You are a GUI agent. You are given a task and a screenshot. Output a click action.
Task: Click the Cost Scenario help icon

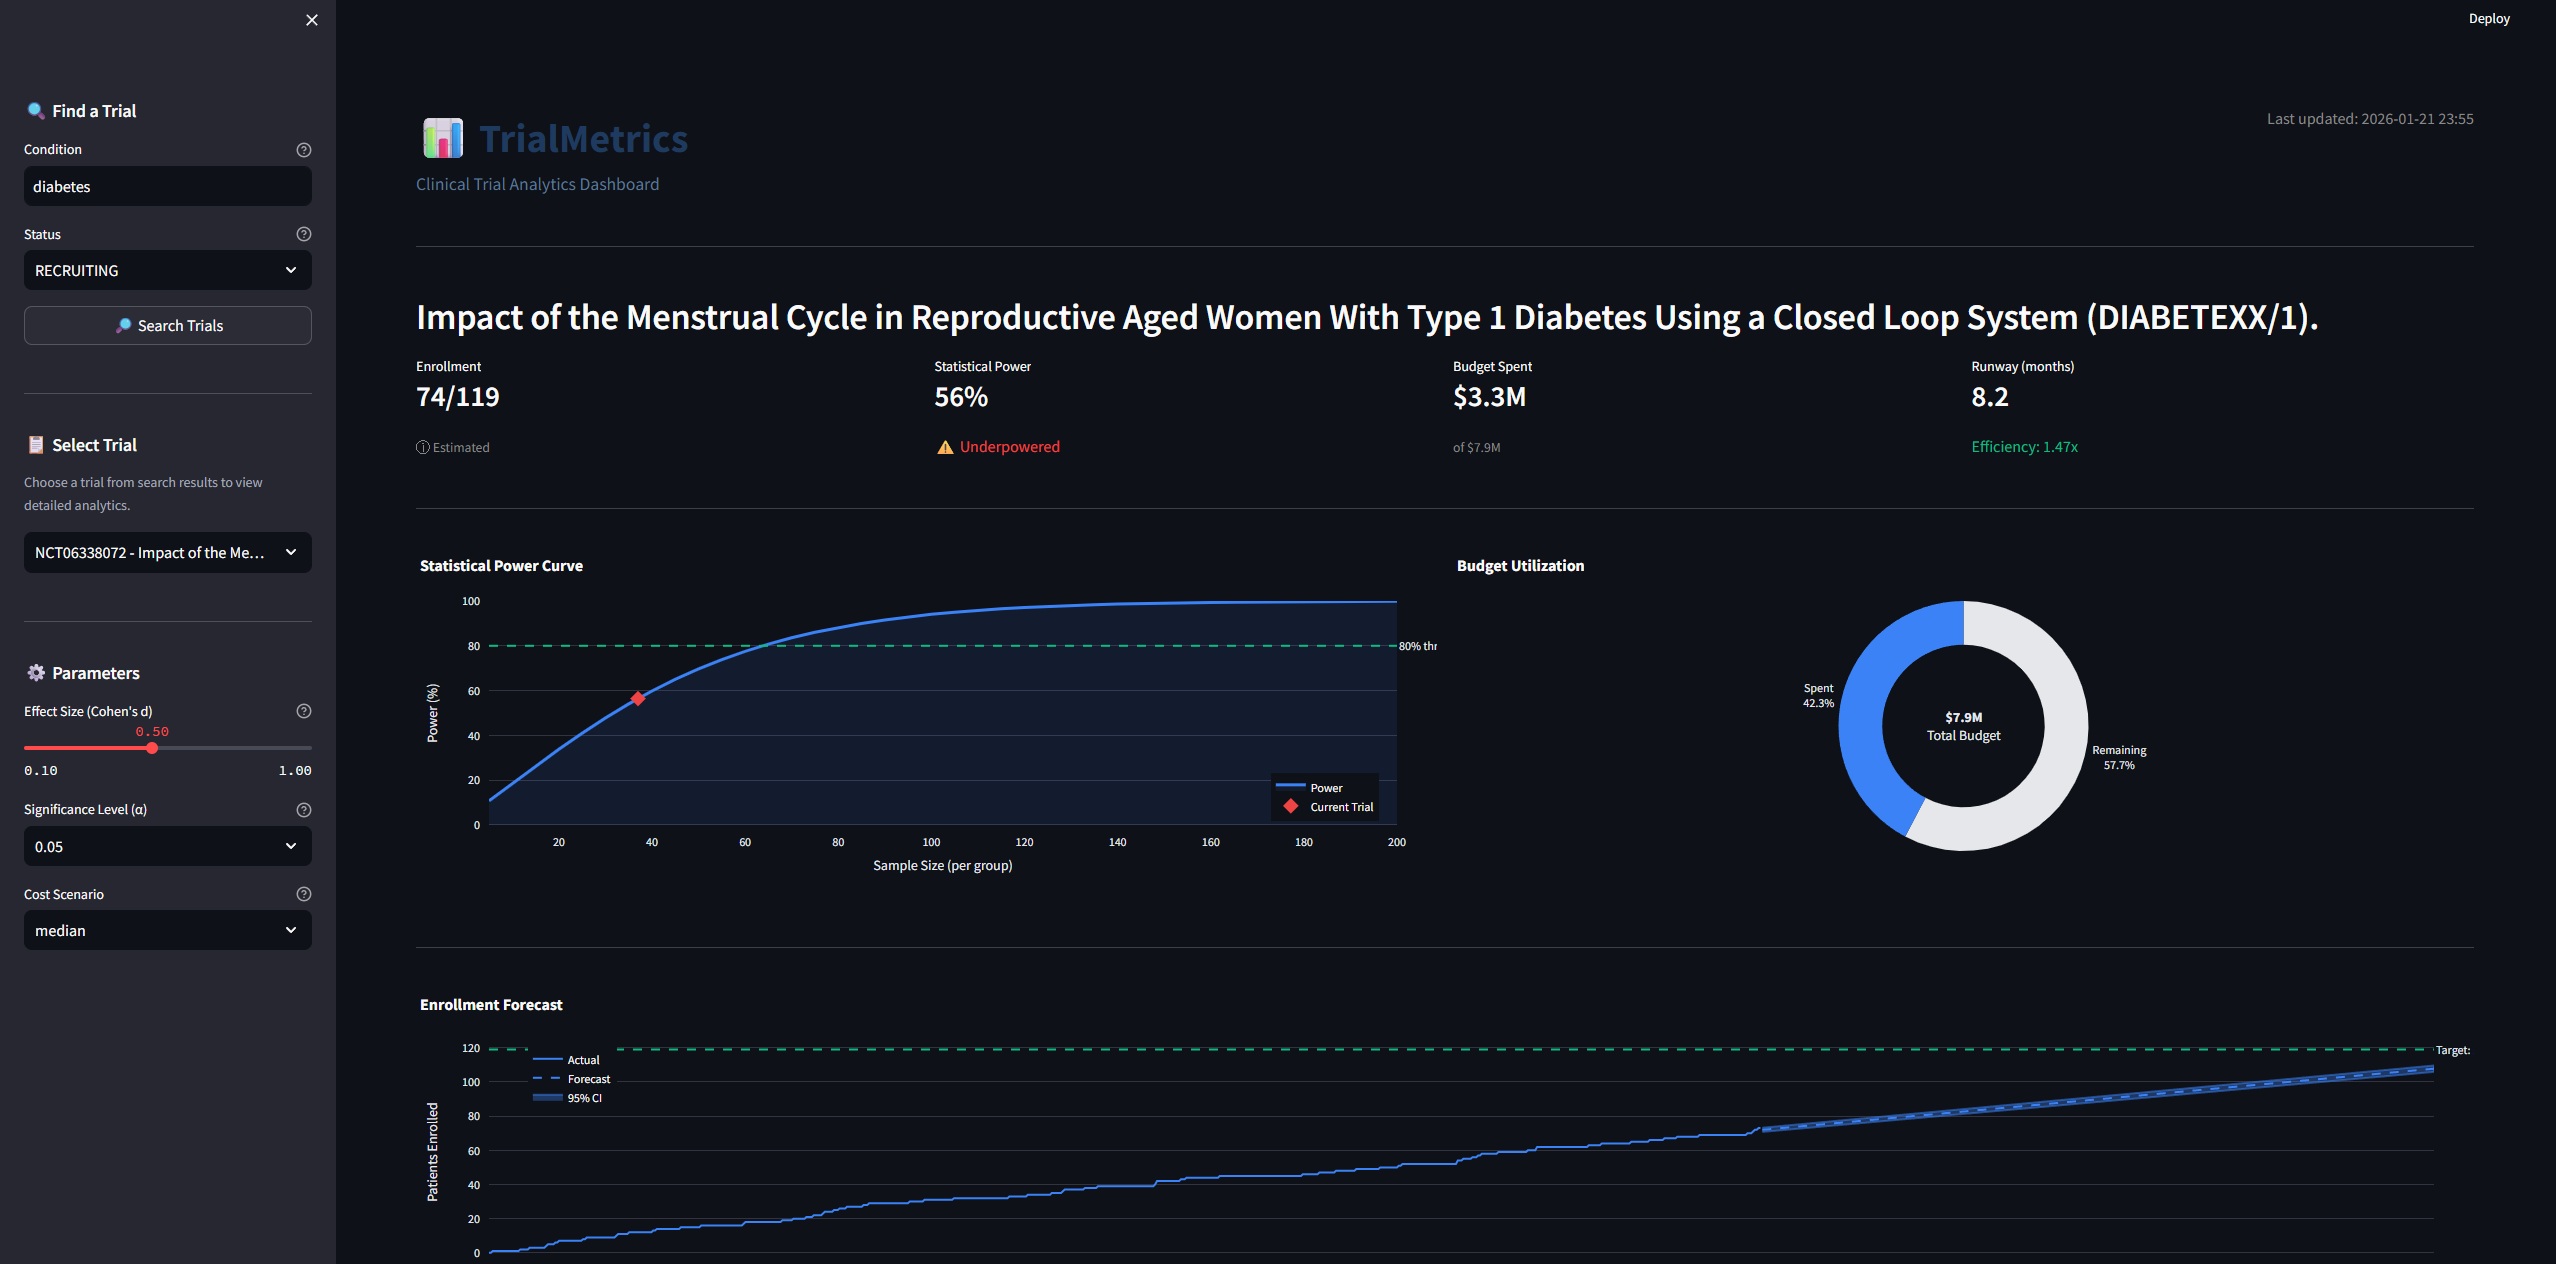[304, 894]
